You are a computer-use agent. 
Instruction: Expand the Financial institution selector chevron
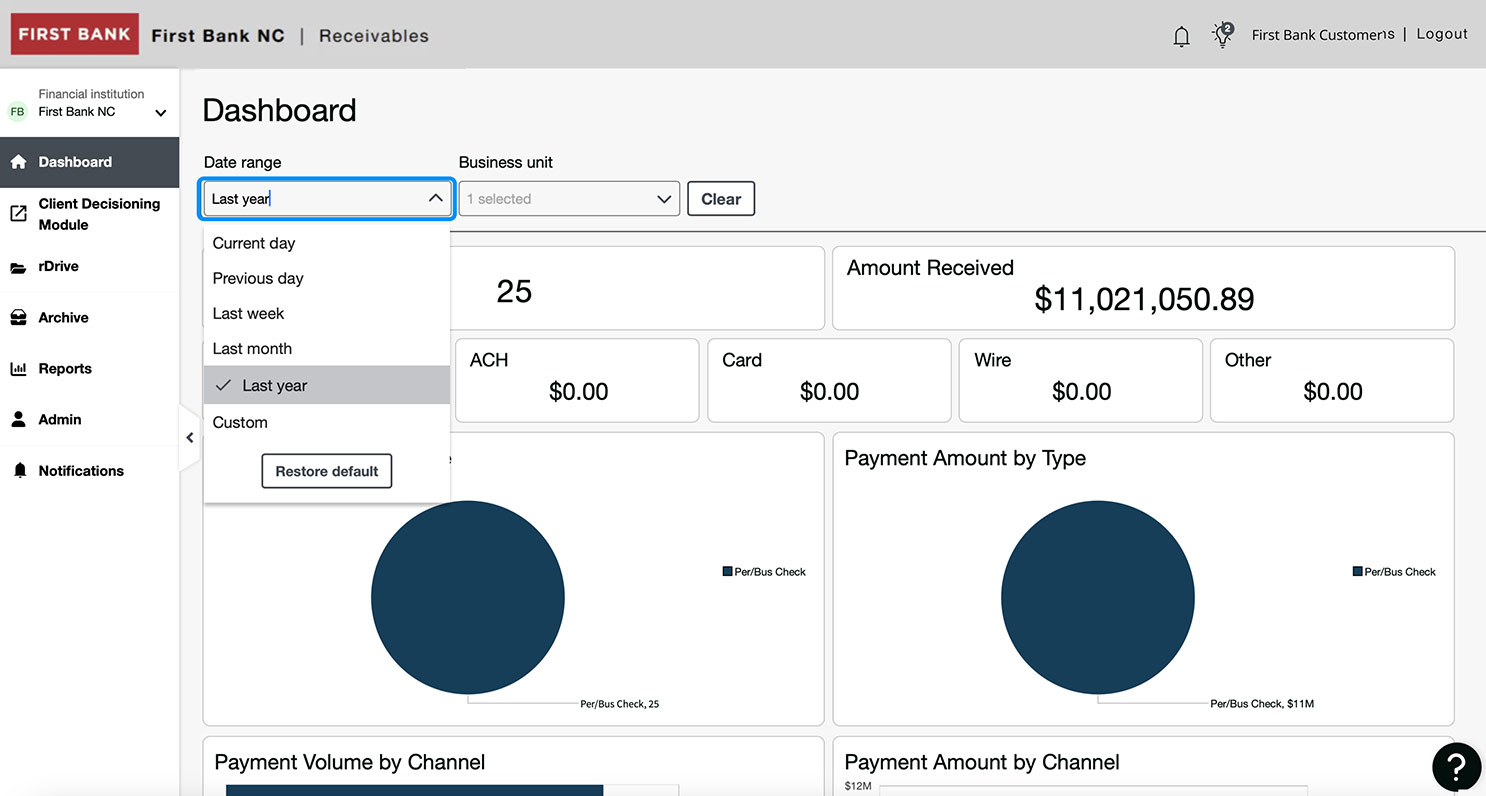click(161, 113)
